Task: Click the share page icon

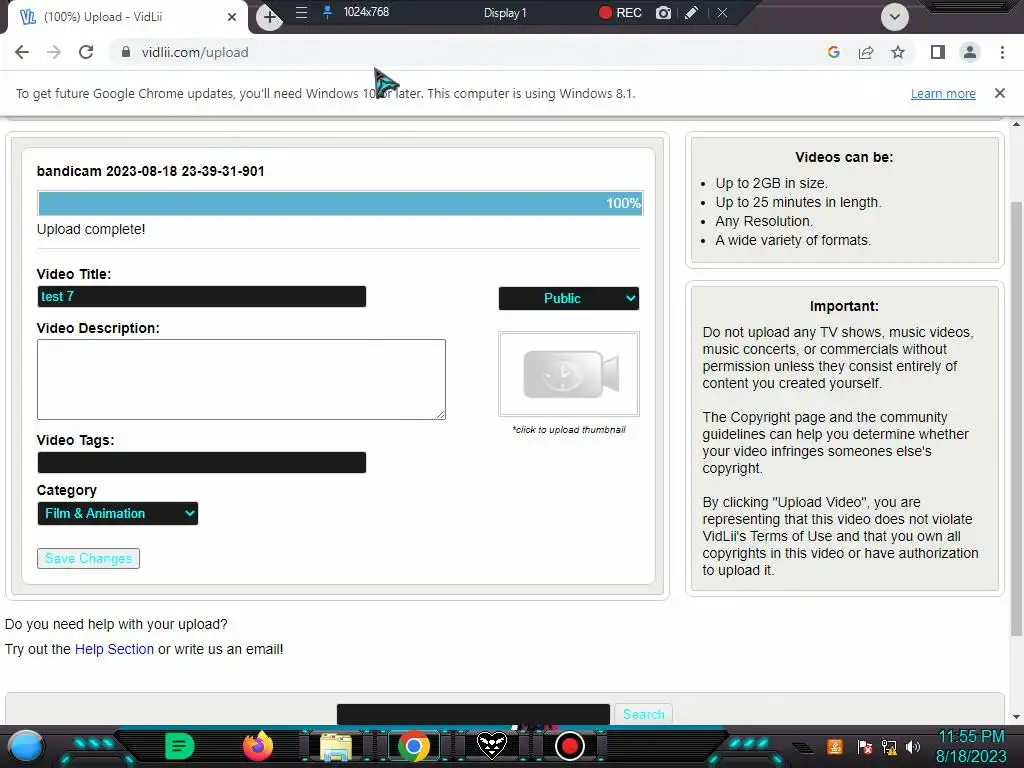Action: (866, 52)
